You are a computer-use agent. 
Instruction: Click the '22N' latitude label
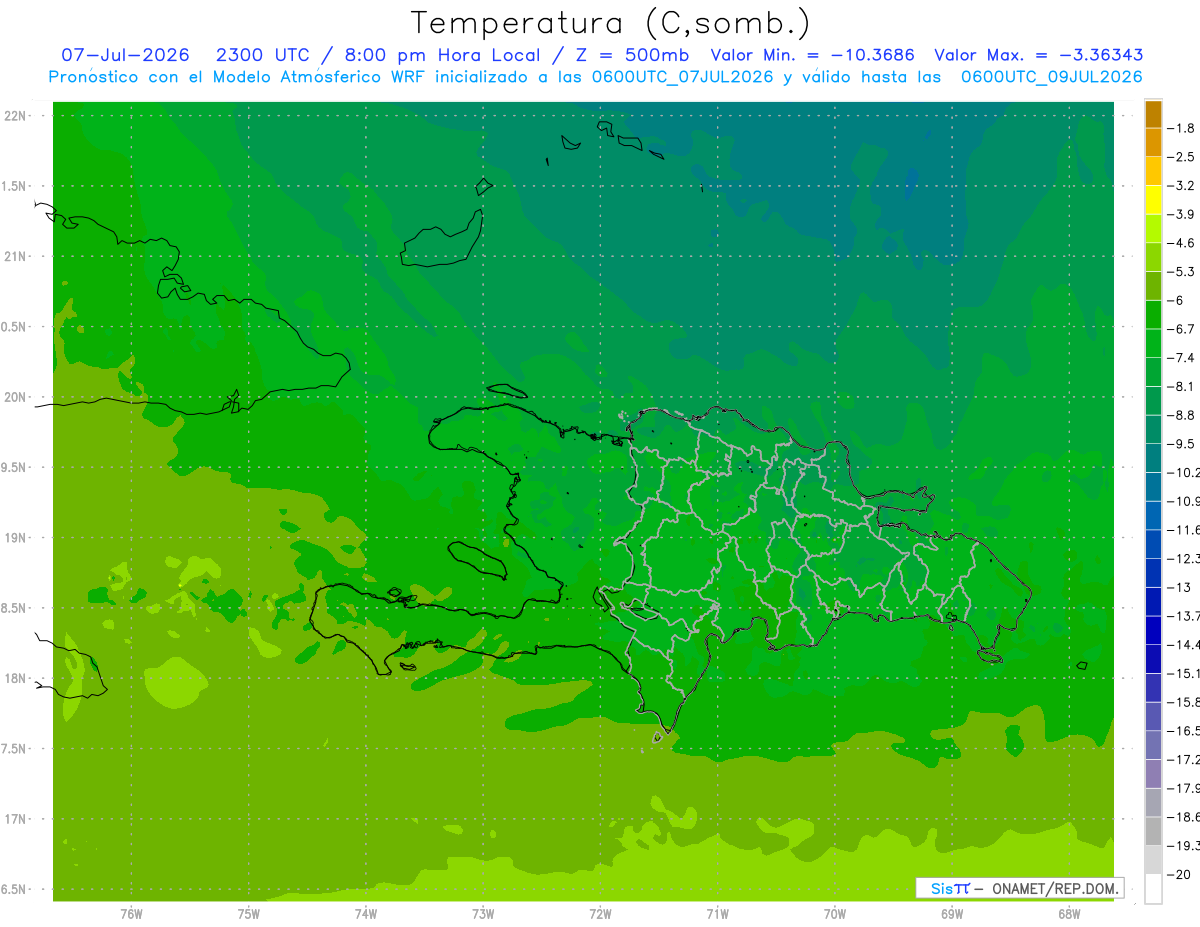tap(15, 116)
